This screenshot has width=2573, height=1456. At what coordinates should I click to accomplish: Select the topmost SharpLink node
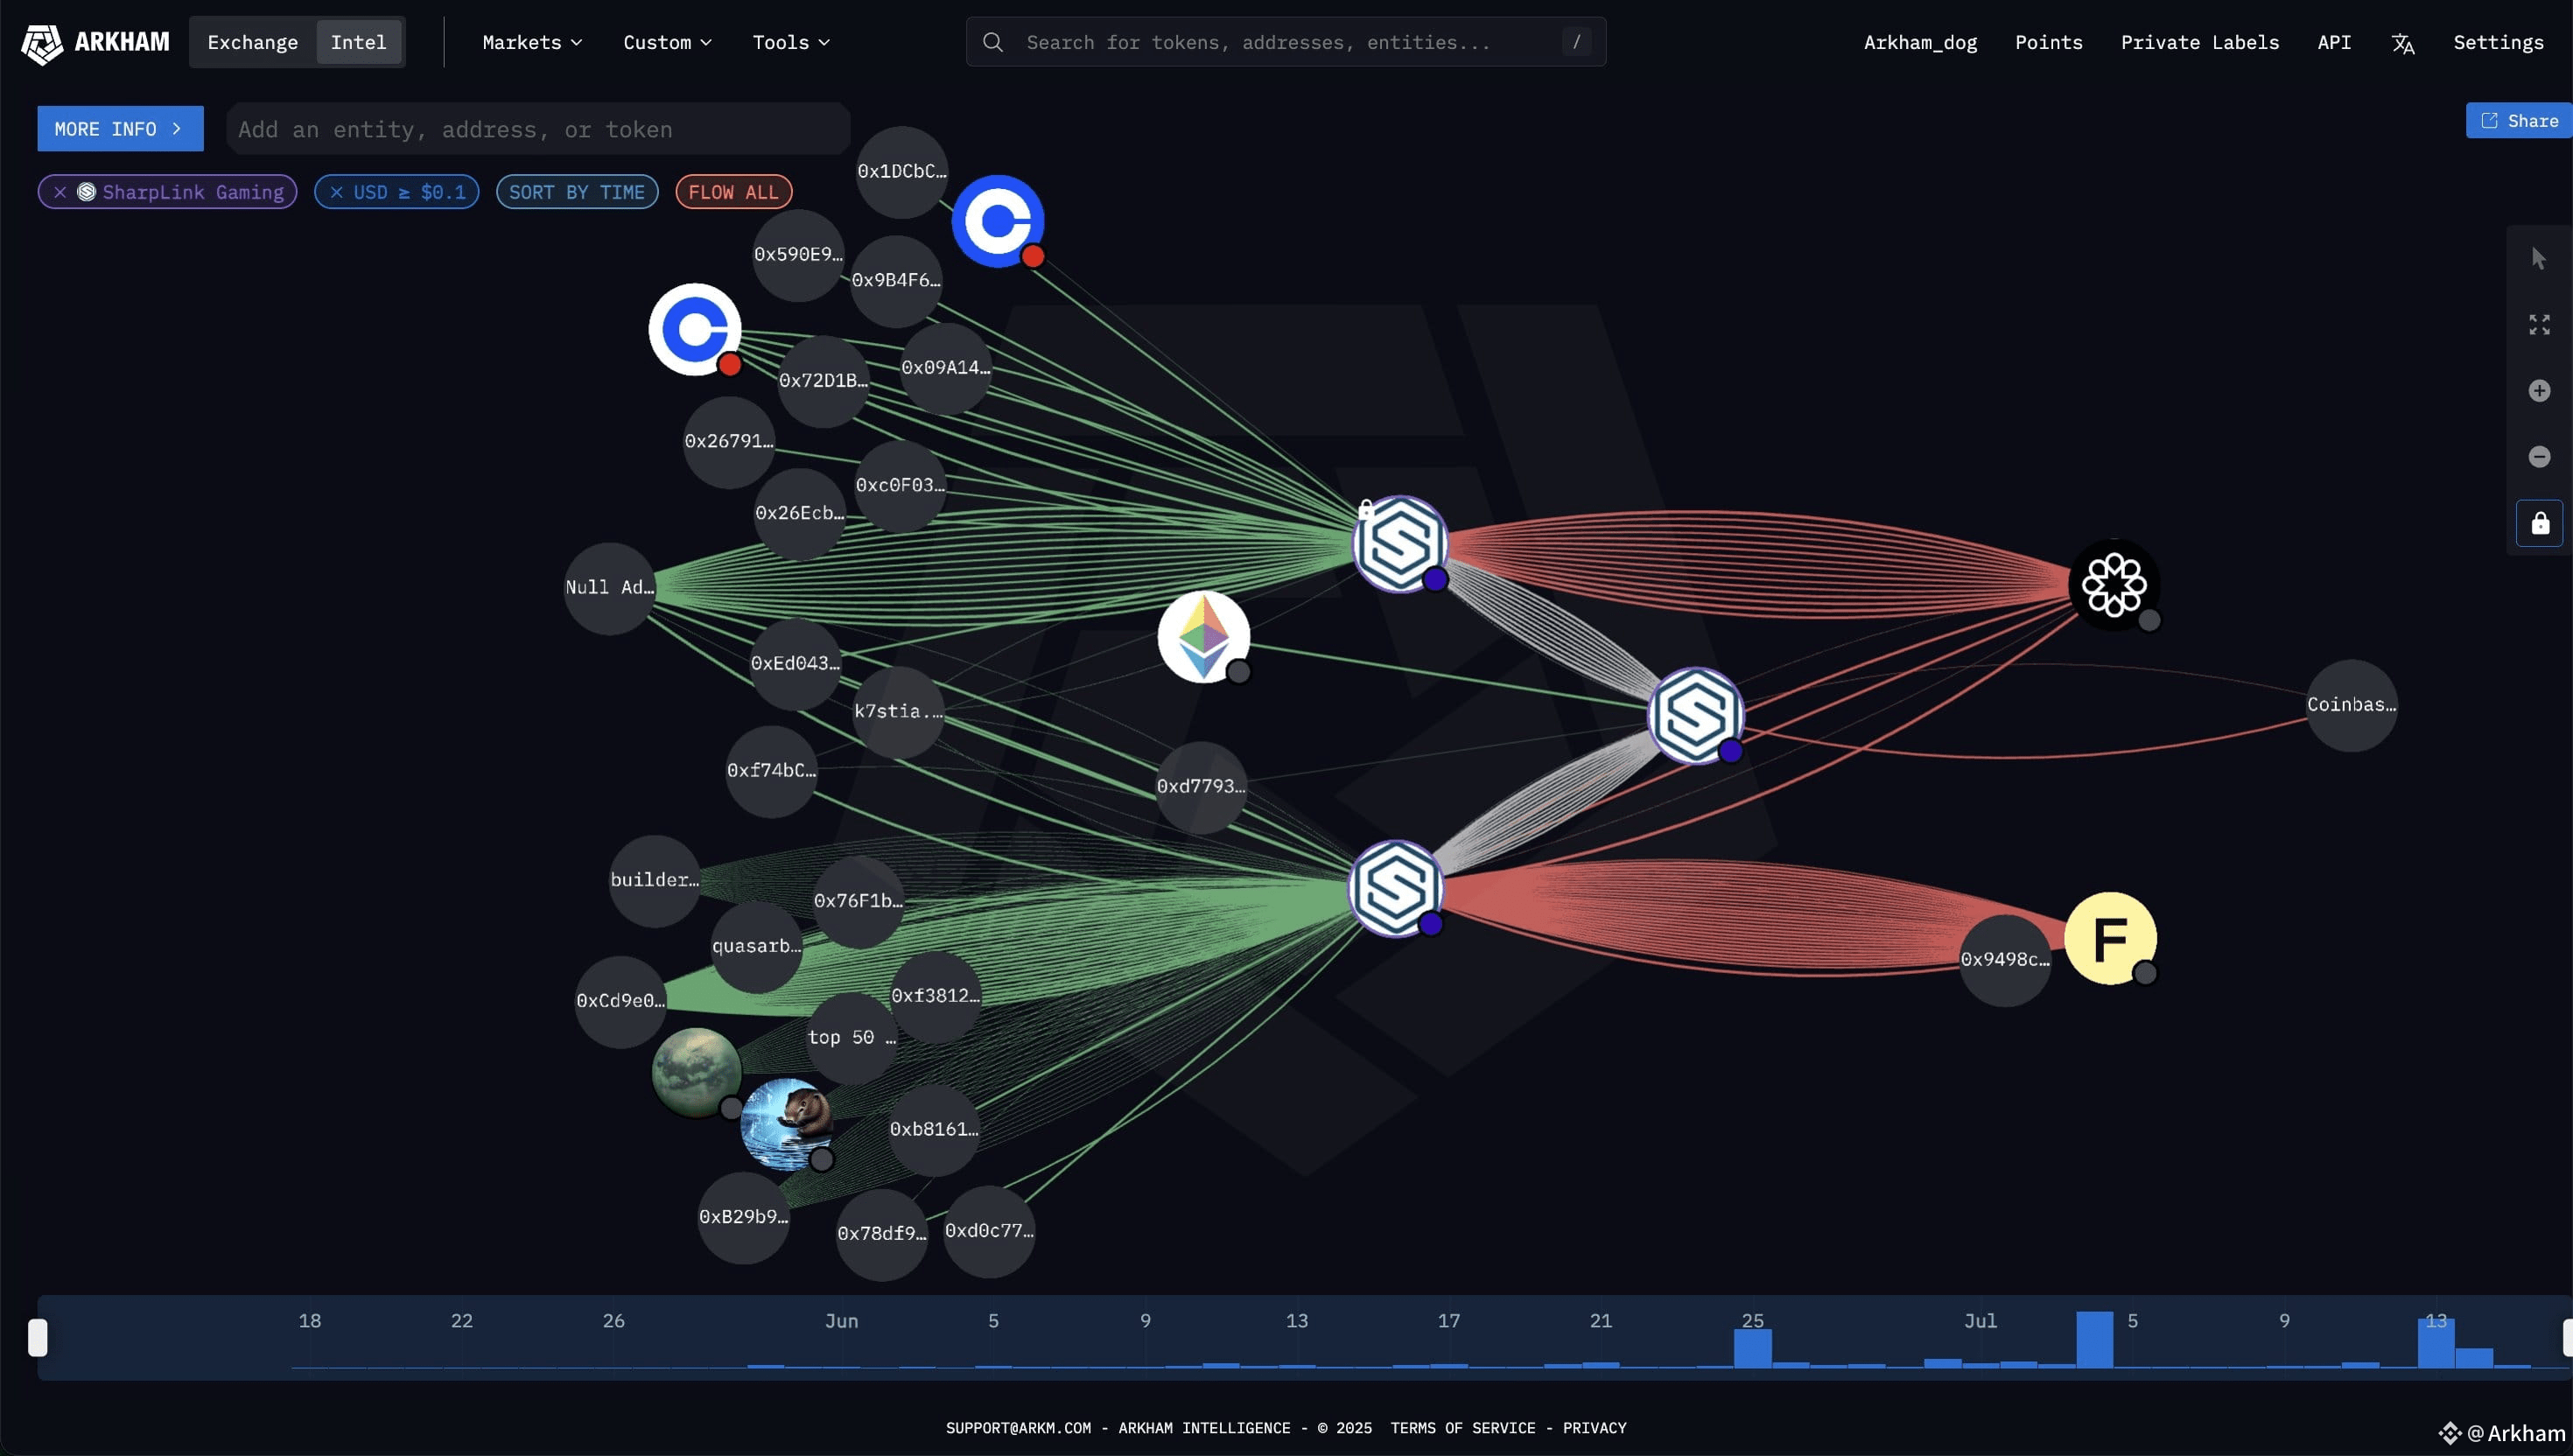[1400, 544]
